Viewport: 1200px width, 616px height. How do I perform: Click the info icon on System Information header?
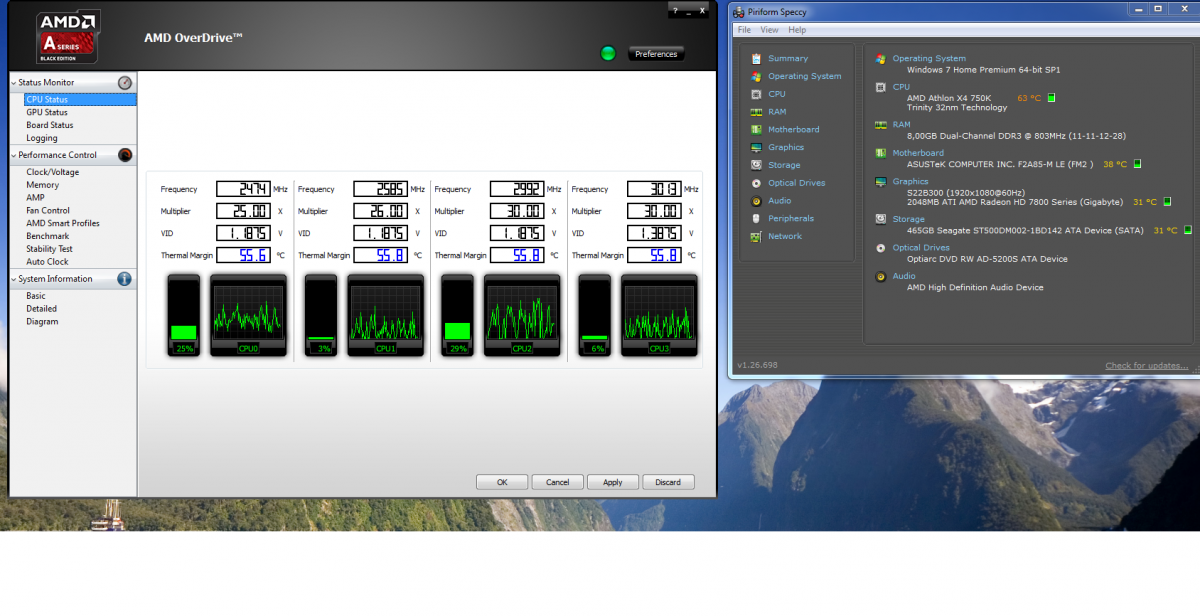coord(125,279)
